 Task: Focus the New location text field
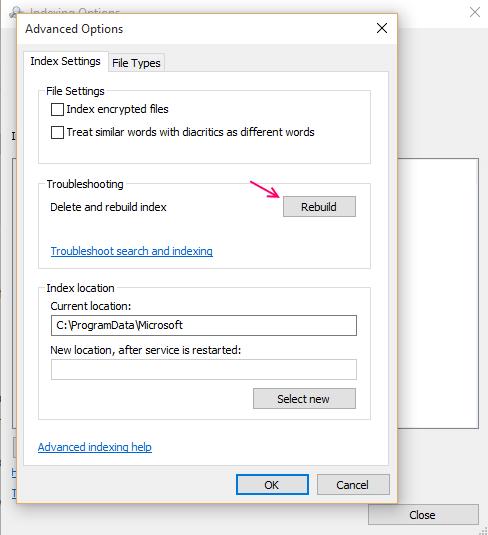pos(204,369)
